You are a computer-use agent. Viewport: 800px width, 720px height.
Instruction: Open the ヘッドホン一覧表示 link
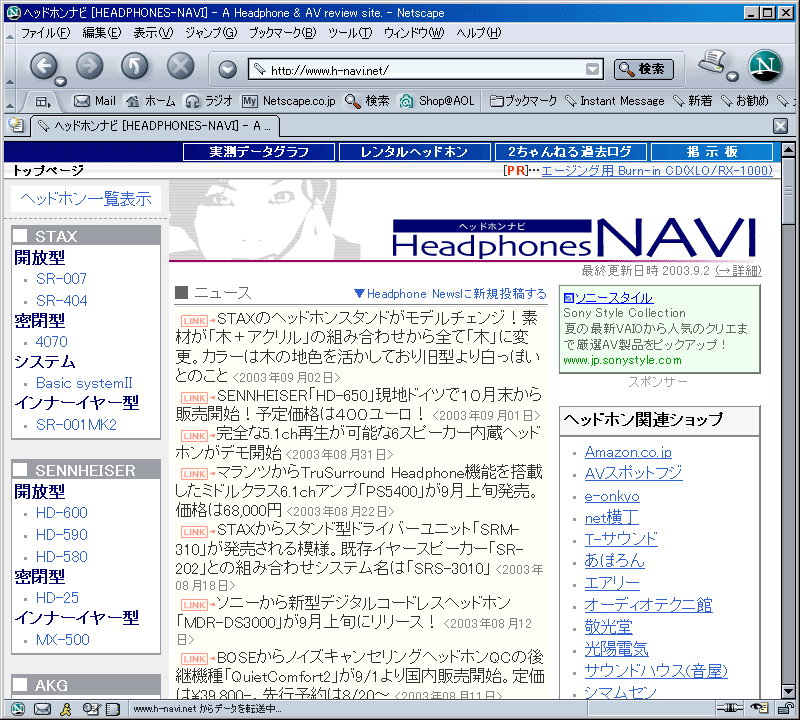coord(86,198)
